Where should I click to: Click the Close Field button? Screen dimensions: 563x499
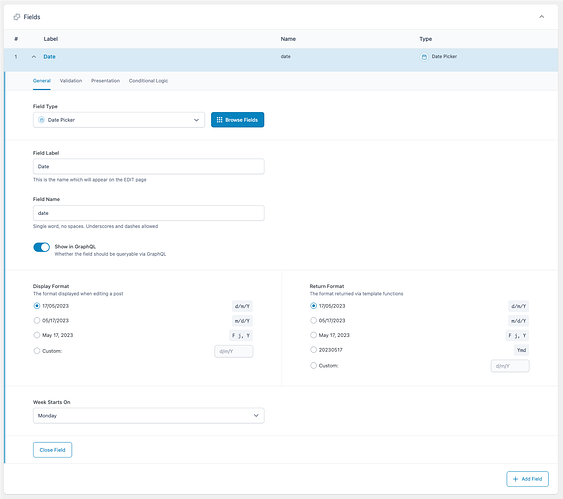(x=52, y=450)
